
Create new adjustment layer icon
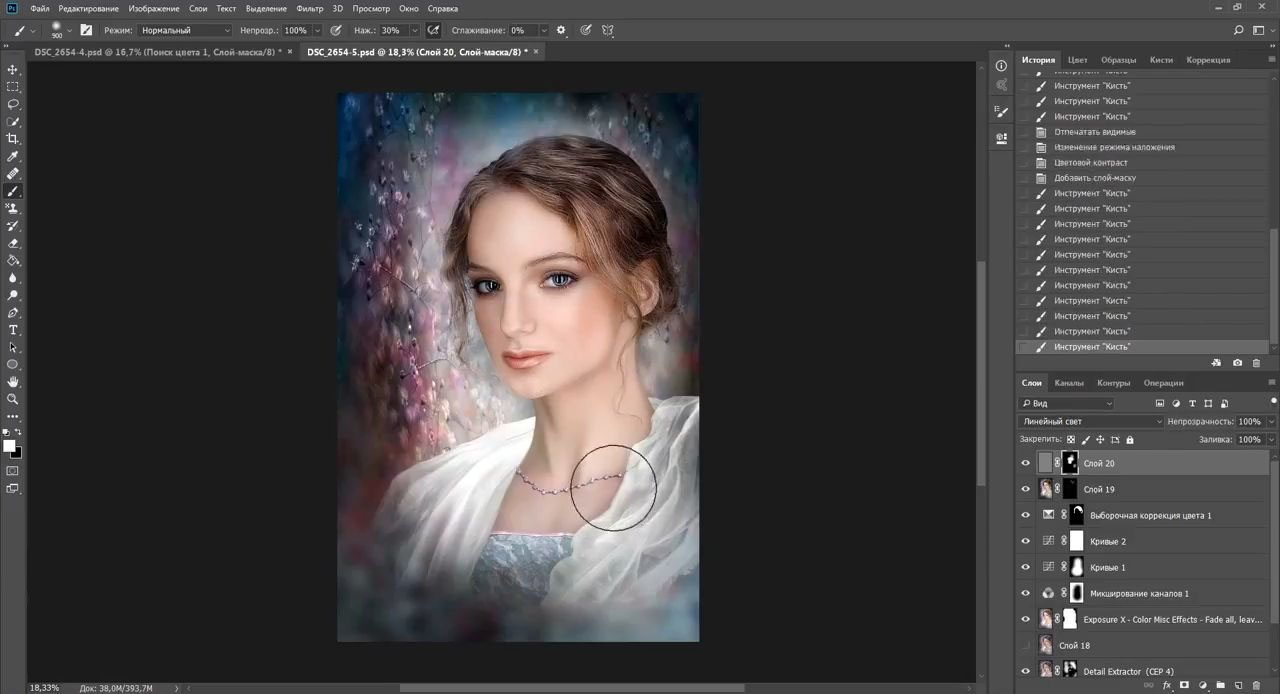point(1202,685)
